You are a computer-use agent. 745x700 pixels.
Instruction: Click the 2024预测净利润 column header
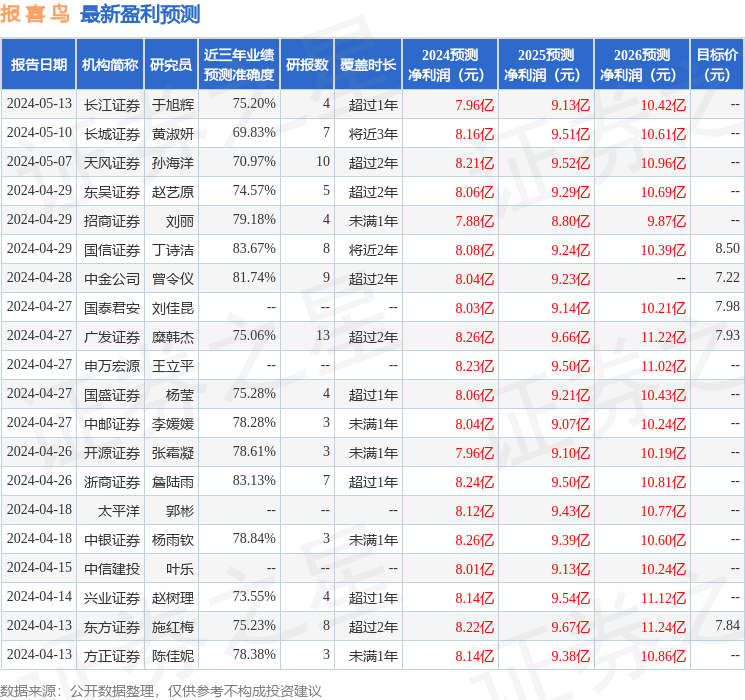click(450, 64)
